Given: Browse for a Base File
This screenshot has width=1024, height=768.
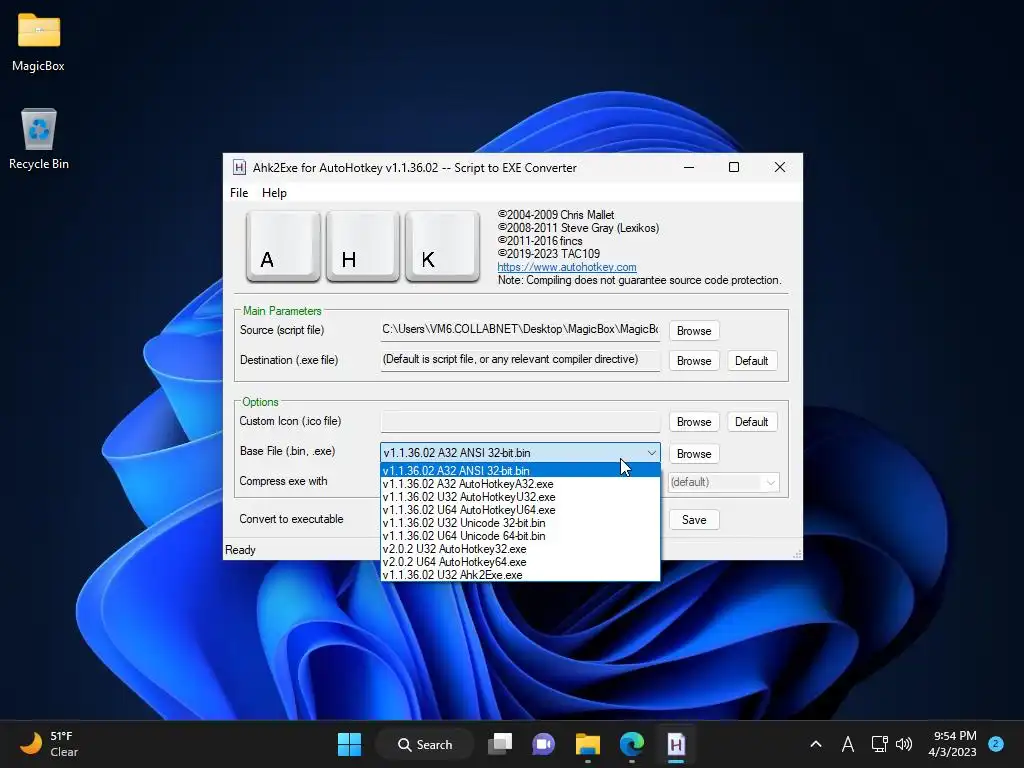Looking at the screenshot, I should click(694, 453).
